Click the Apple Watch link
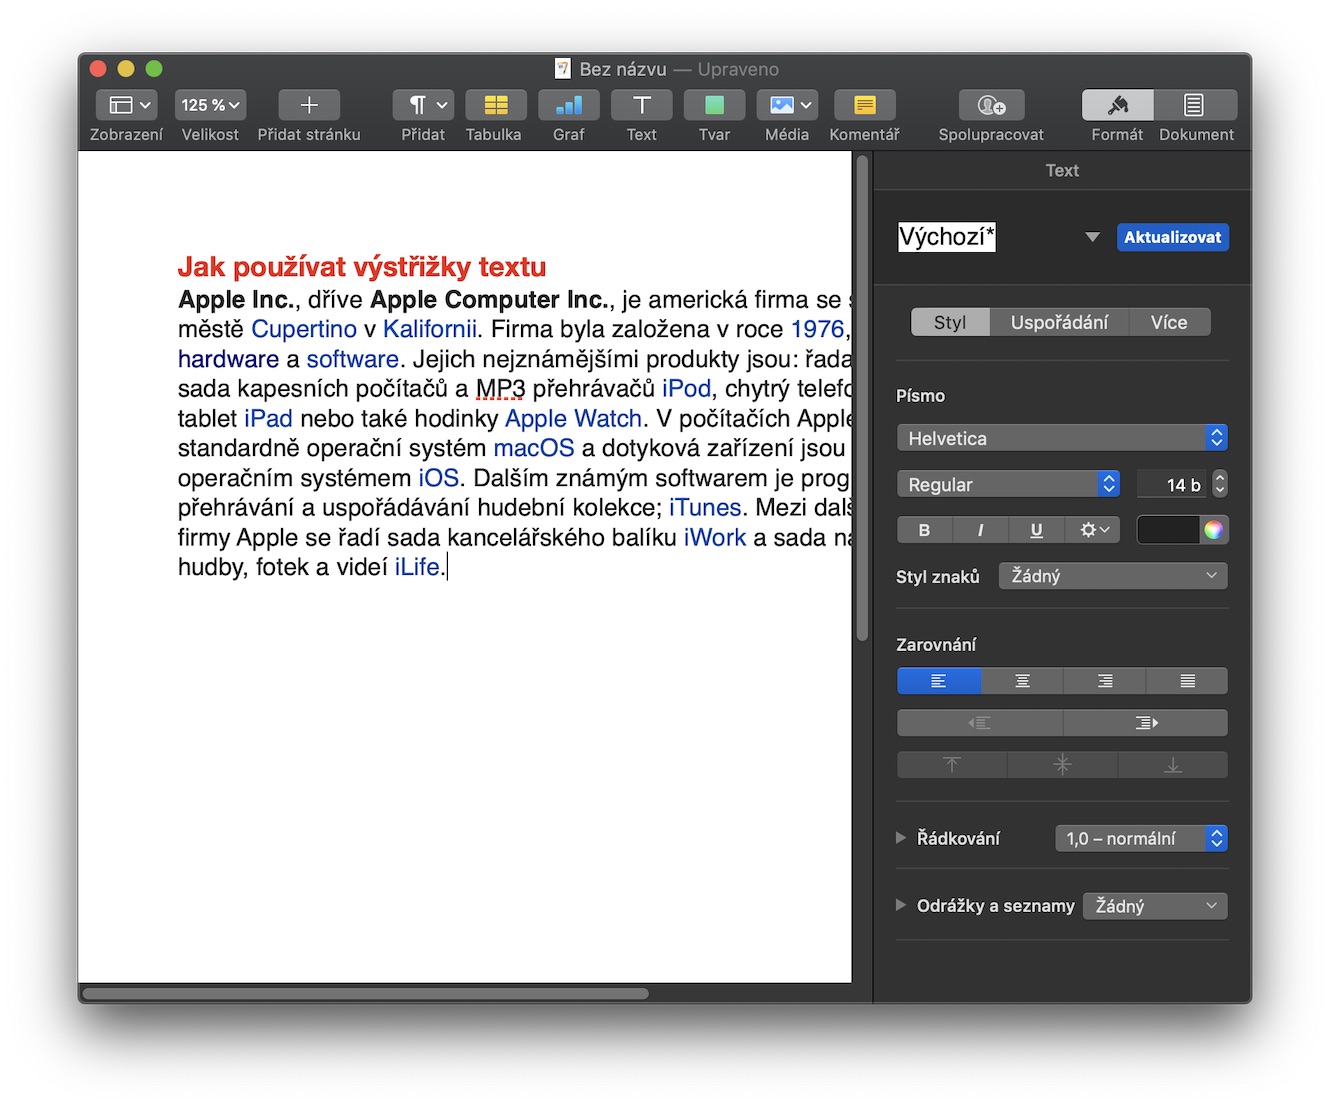Image resolution: width=1330 pixels, height=1107 pixels. pyautogui.click(x=574, y=418)
